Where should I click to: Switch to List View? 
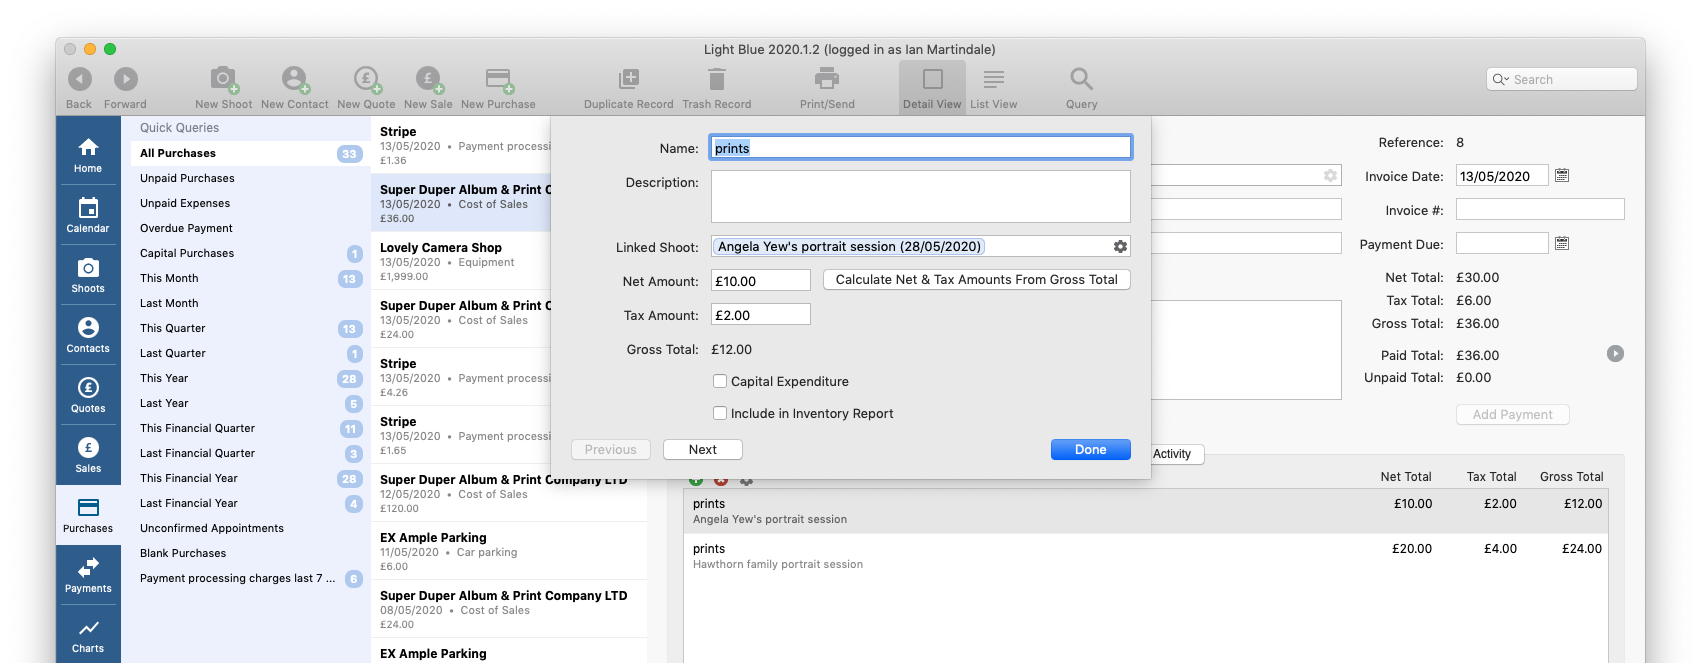click(993, 87)
